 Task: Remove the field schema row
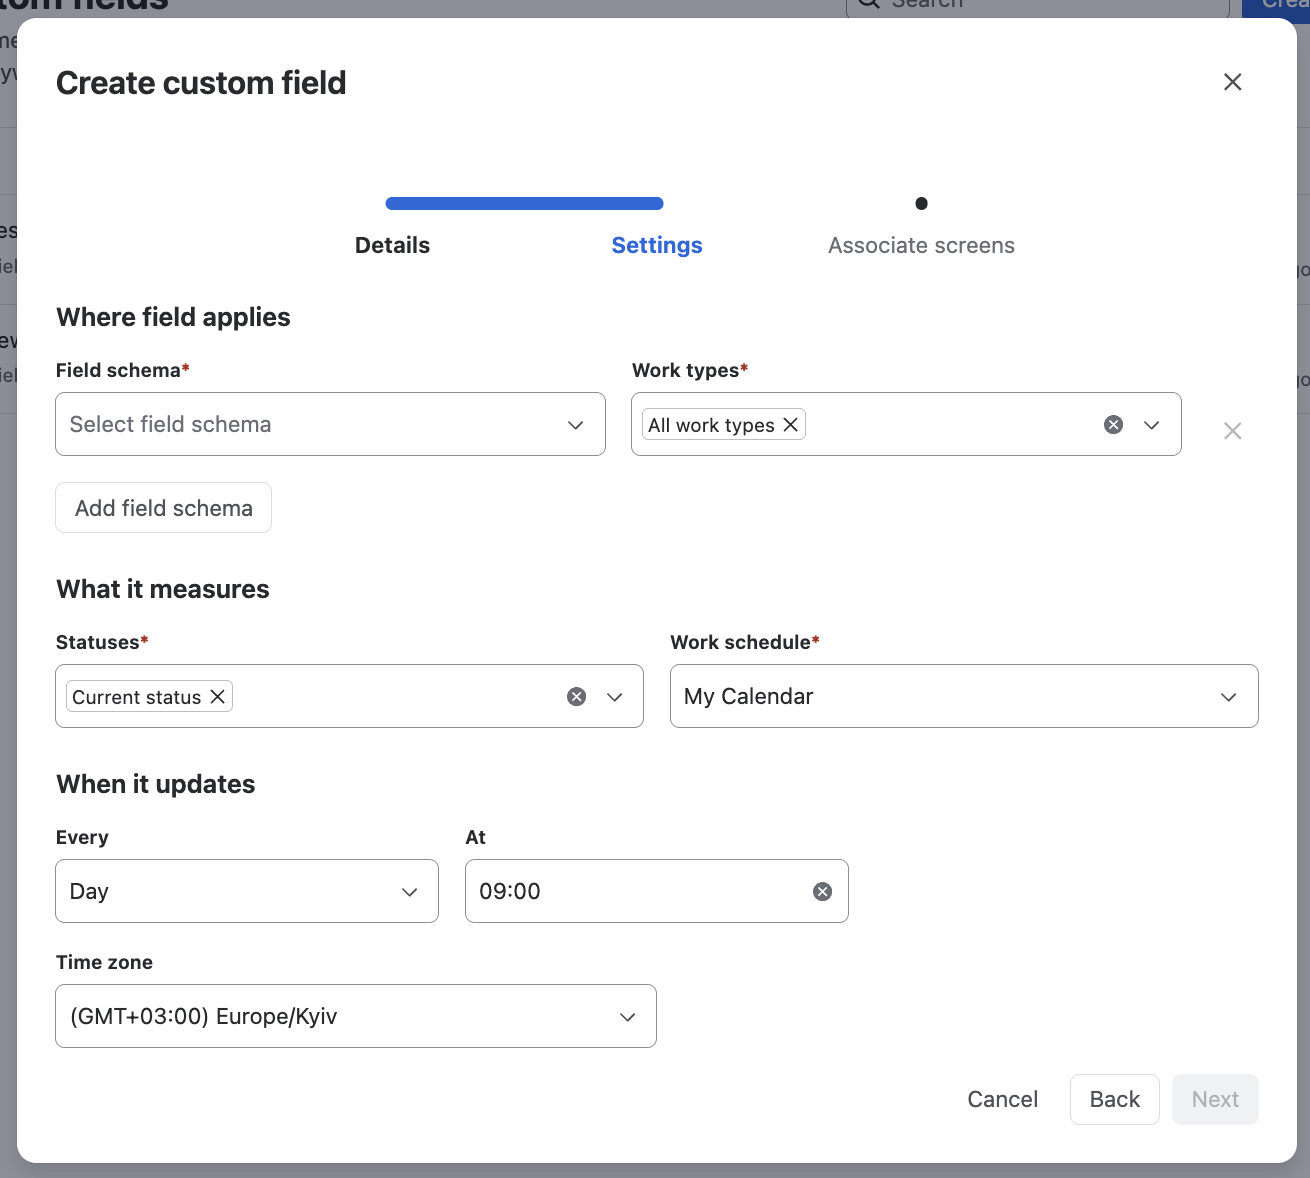1232,431
